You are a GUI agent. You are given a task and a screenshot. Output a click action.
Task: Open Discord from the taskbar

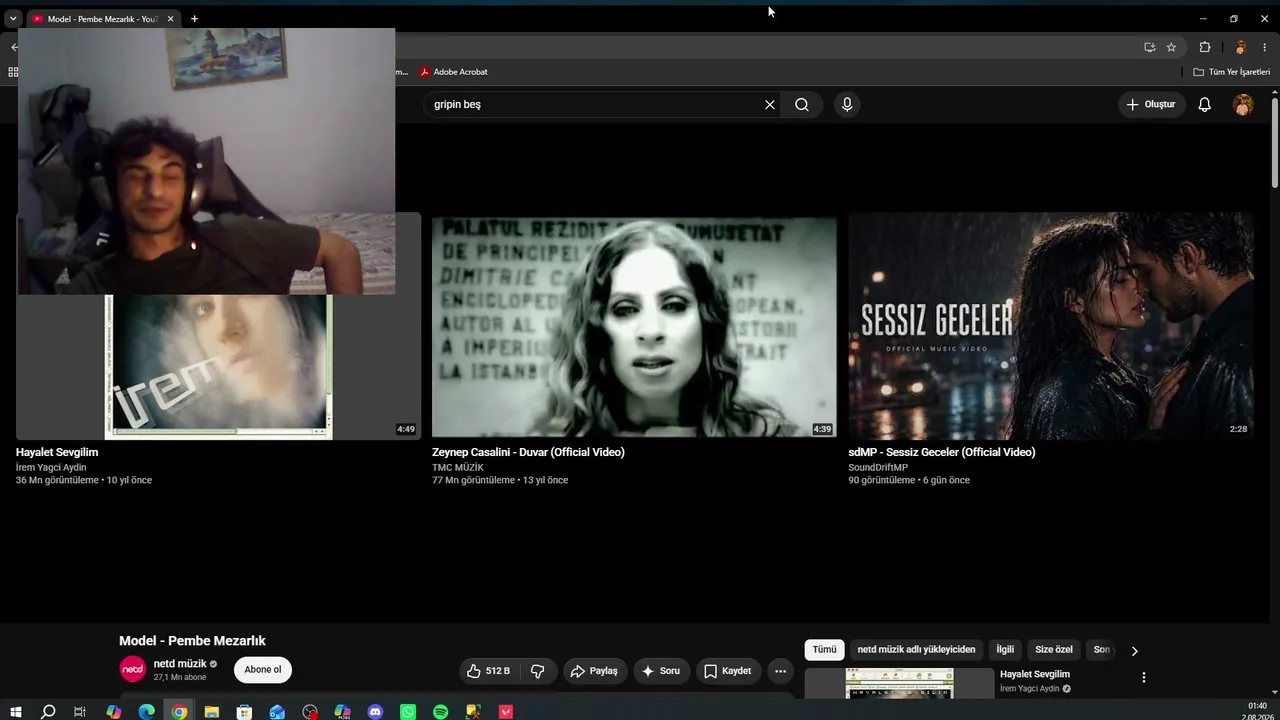click(375, 712)
